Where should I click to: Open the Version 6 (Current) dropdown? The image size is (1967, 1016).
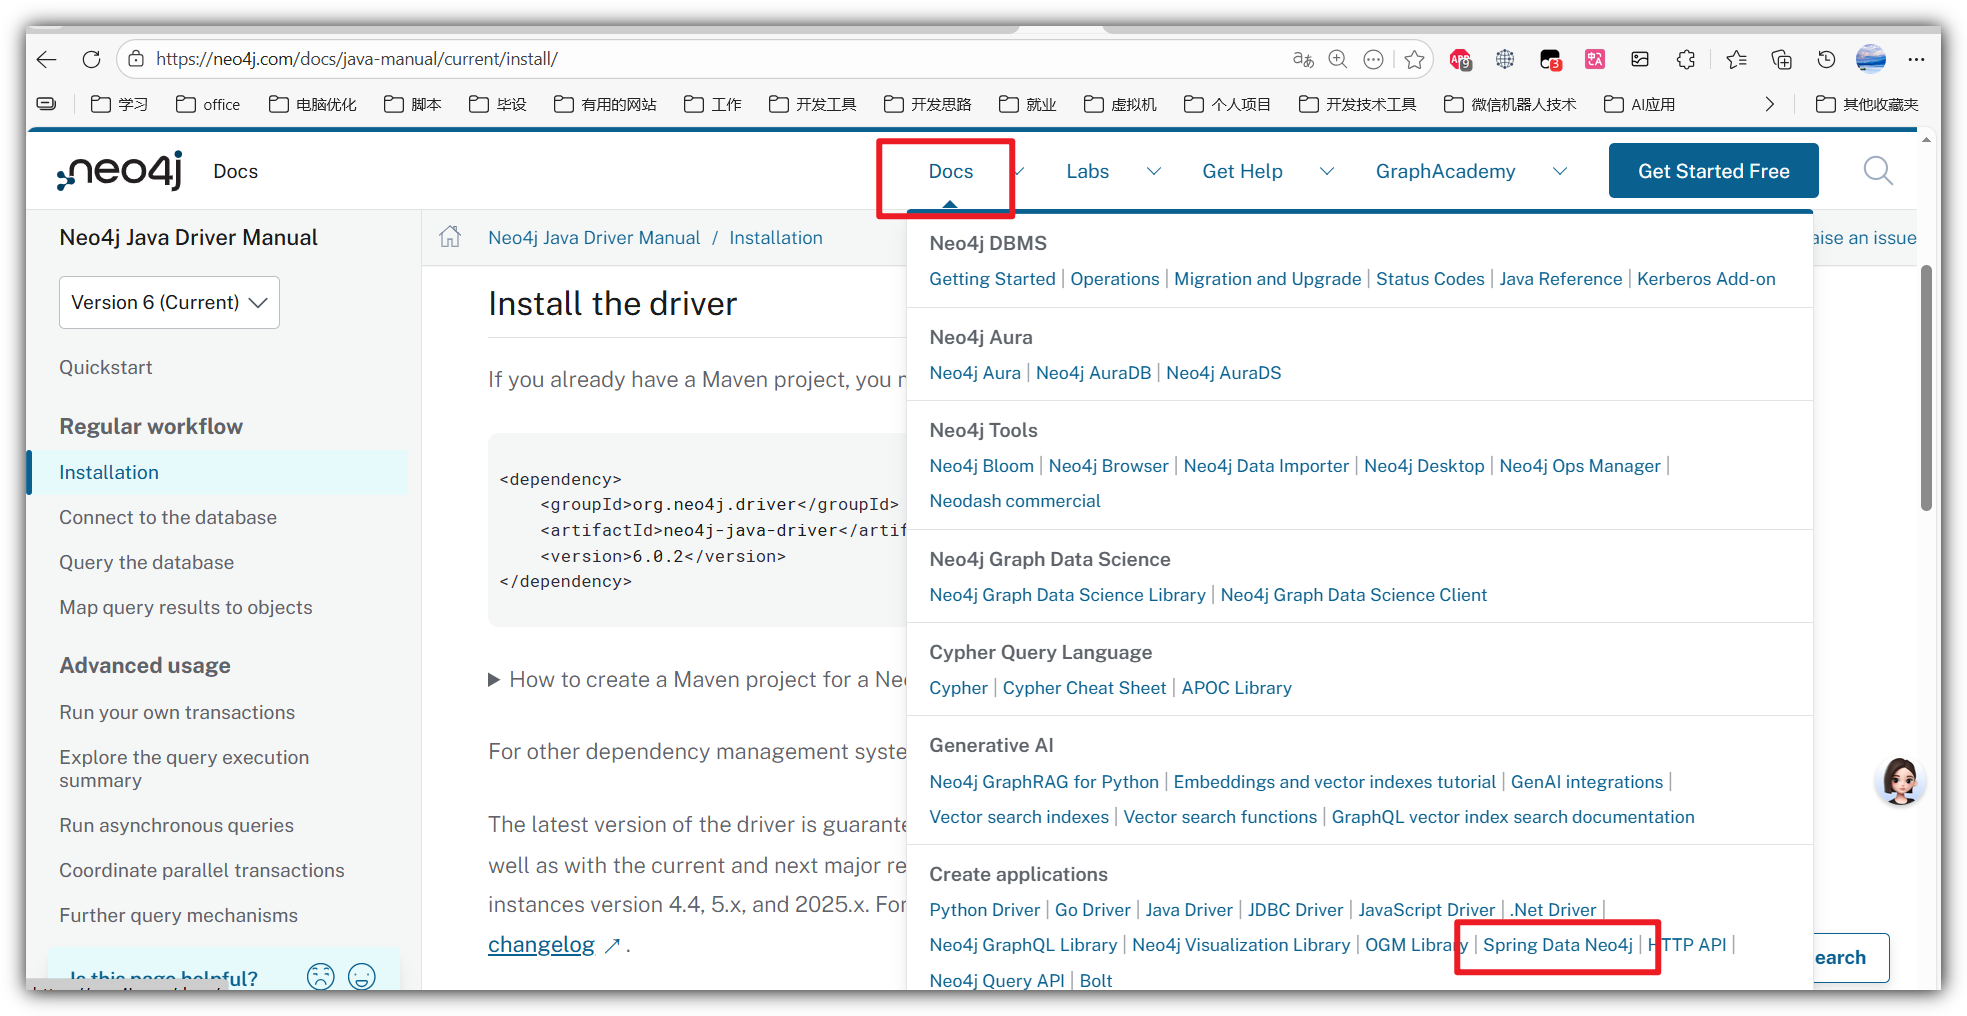tap(169, 302)
